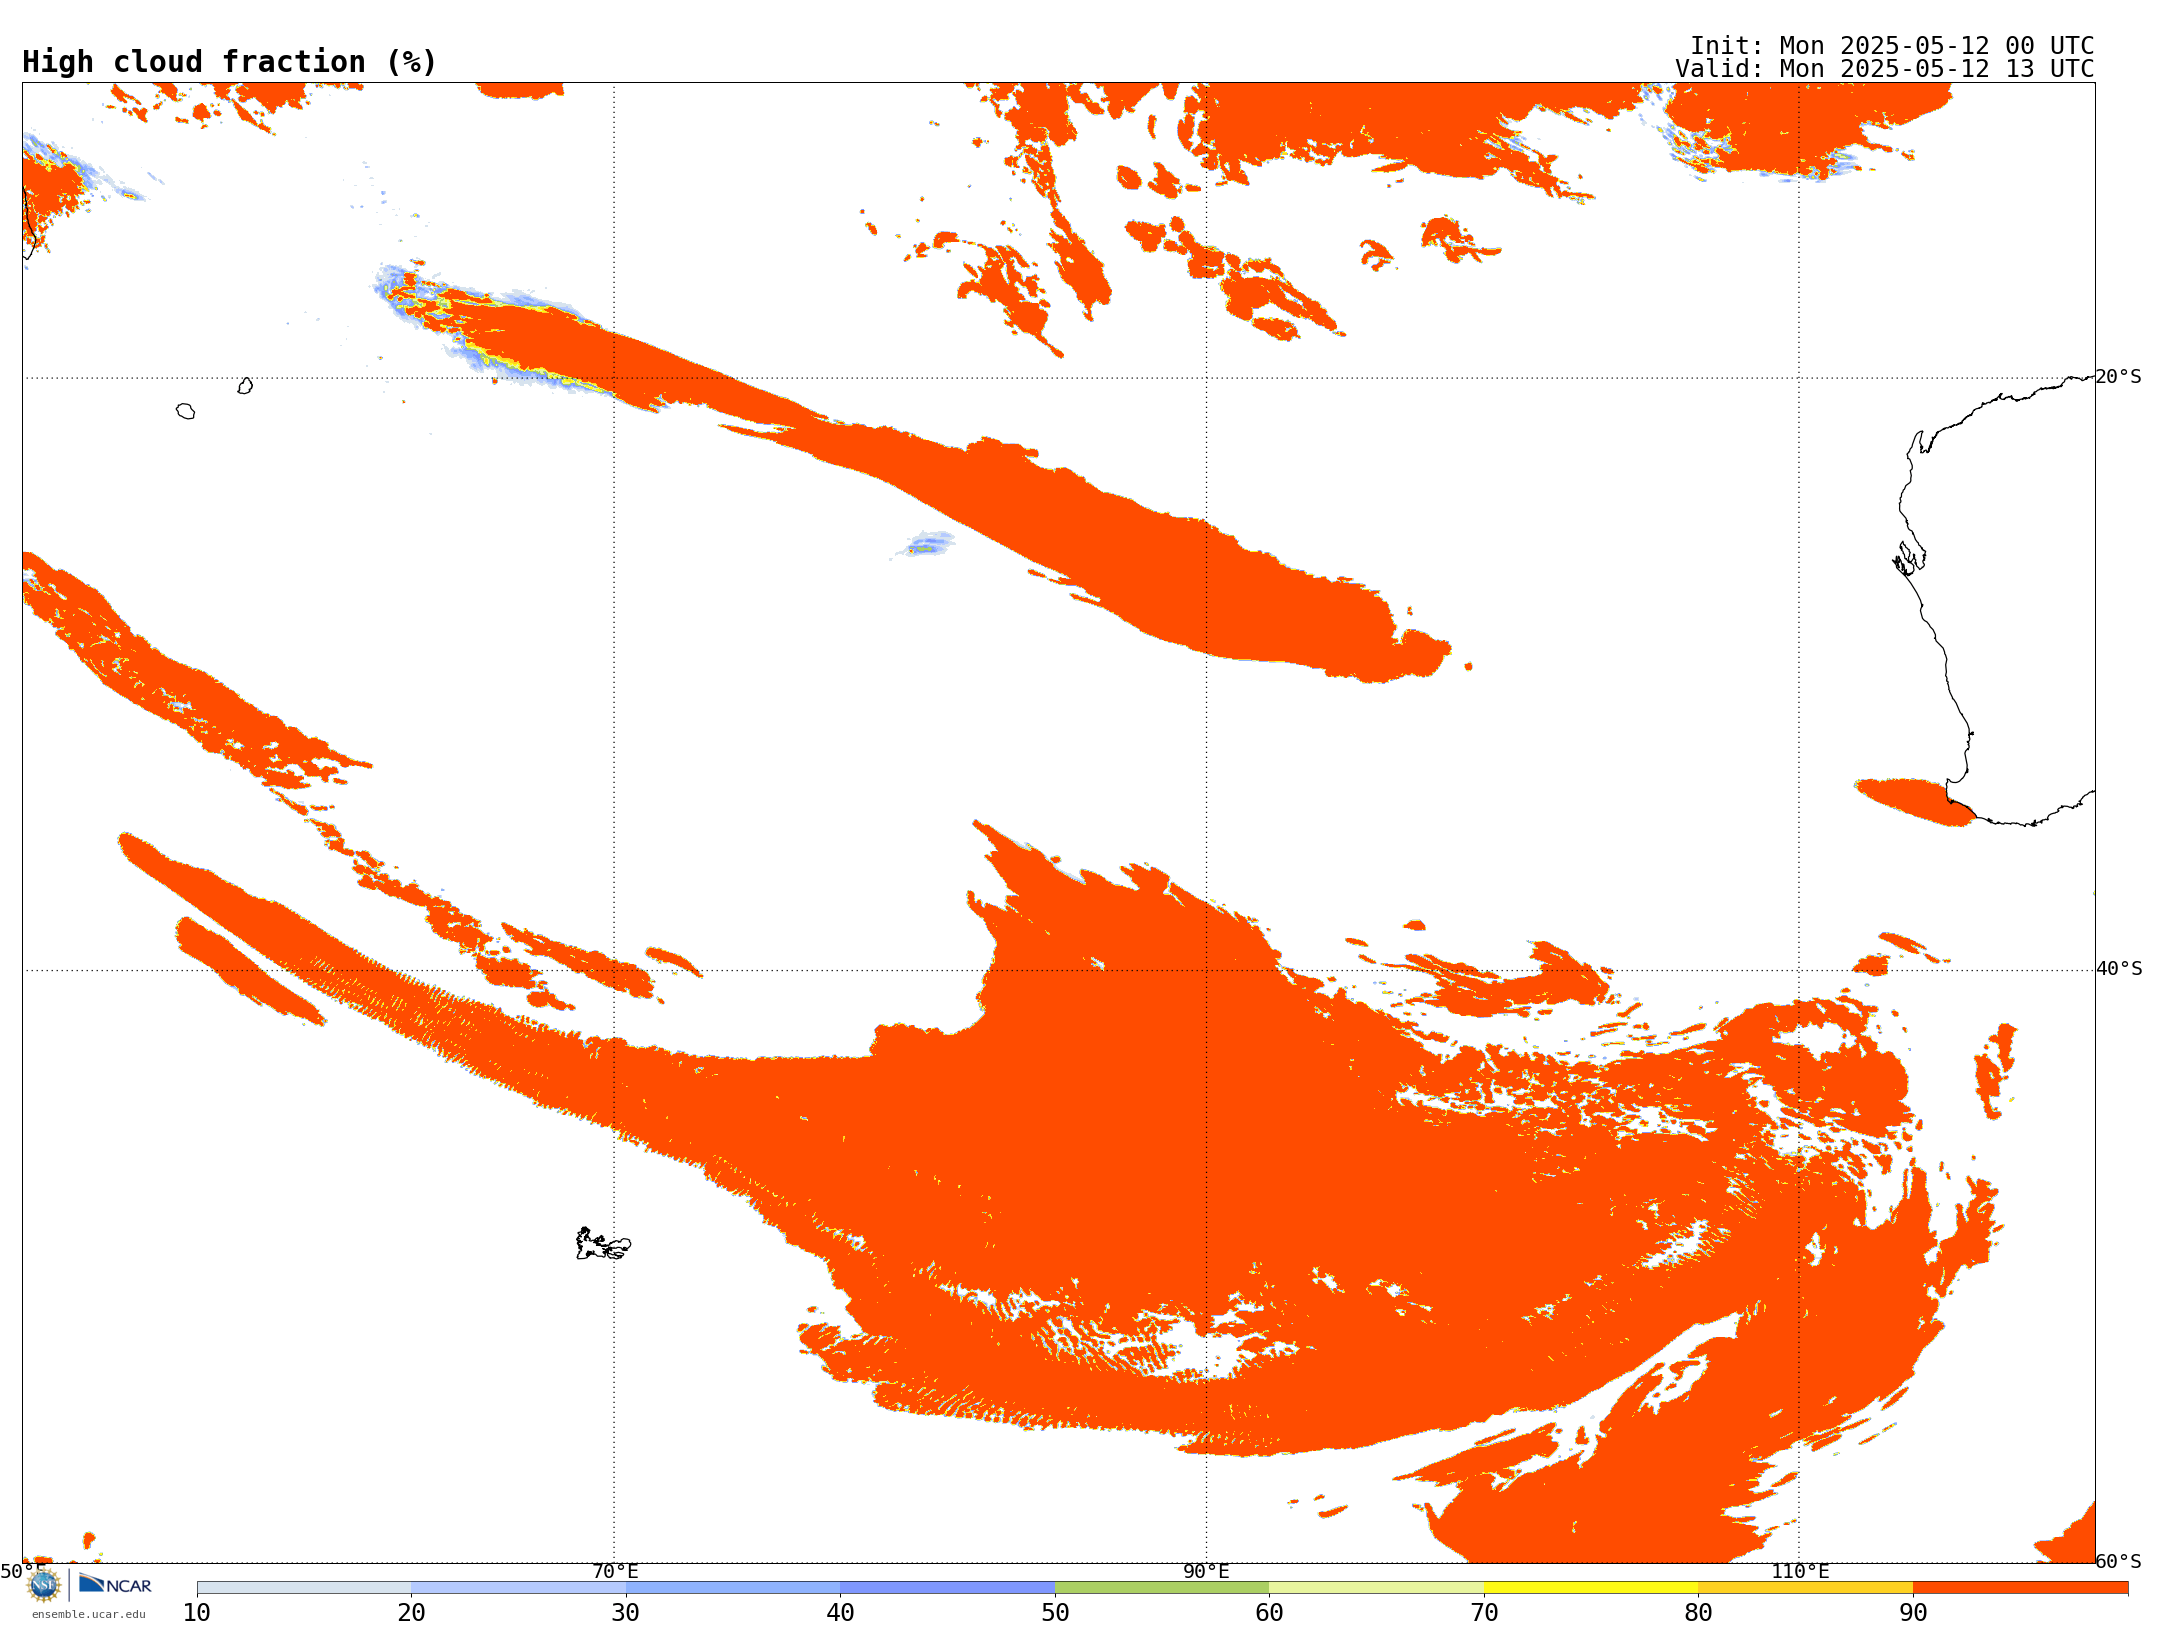Click the 110°E longitude label
Screen dimensions: 2160x1626
point(1800,1571)
